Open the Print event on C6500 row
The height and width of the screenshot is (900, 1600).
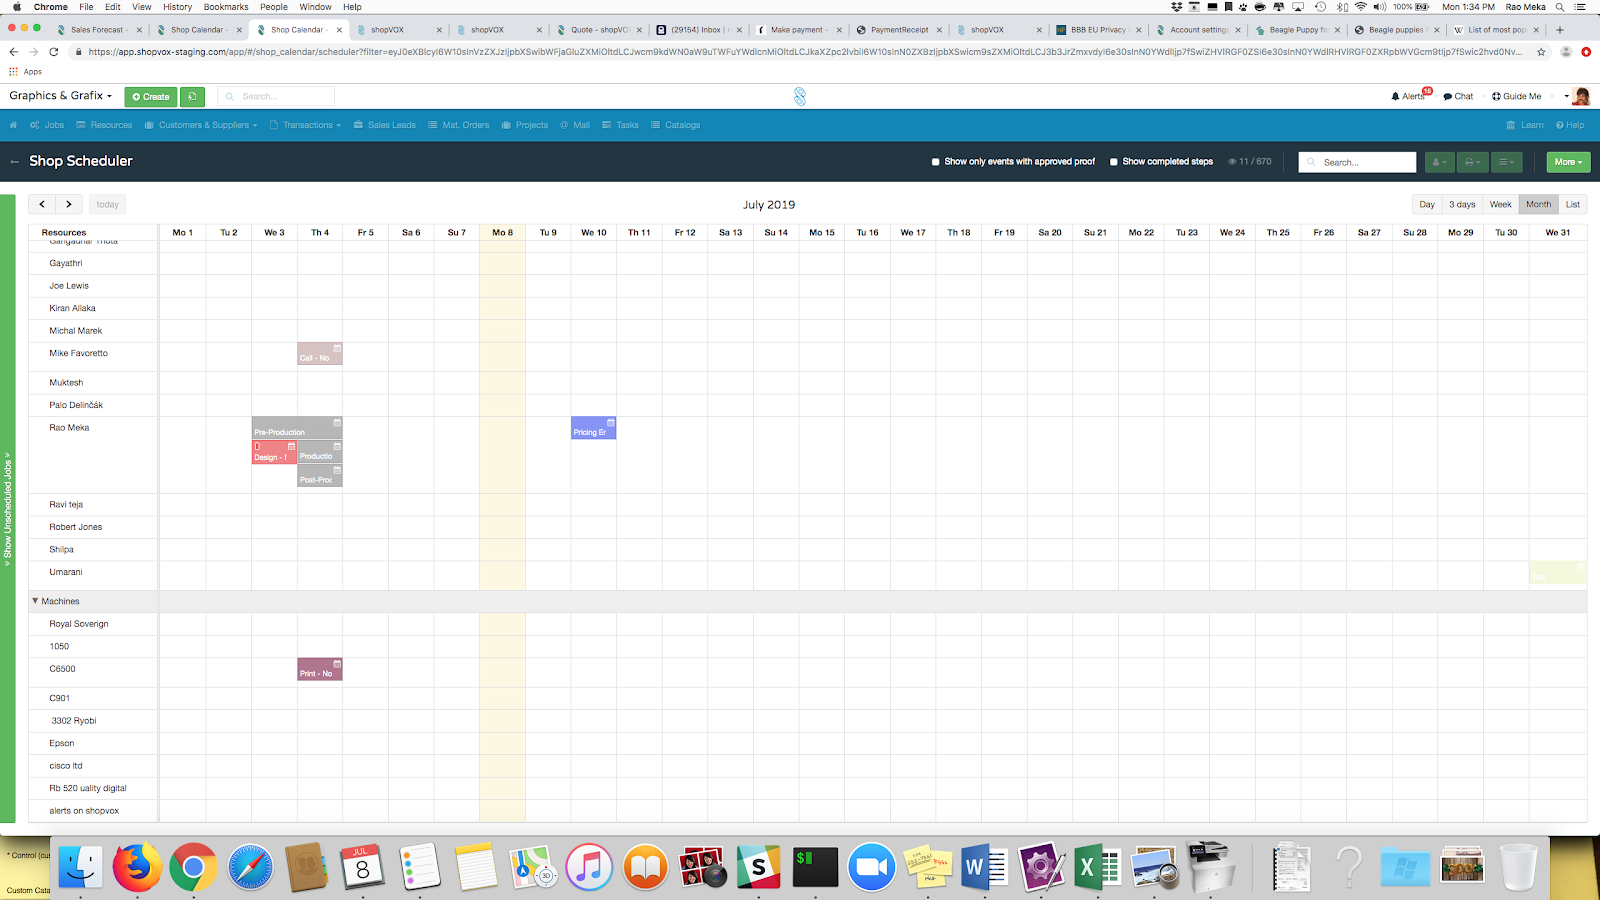(x=320, y=669)
